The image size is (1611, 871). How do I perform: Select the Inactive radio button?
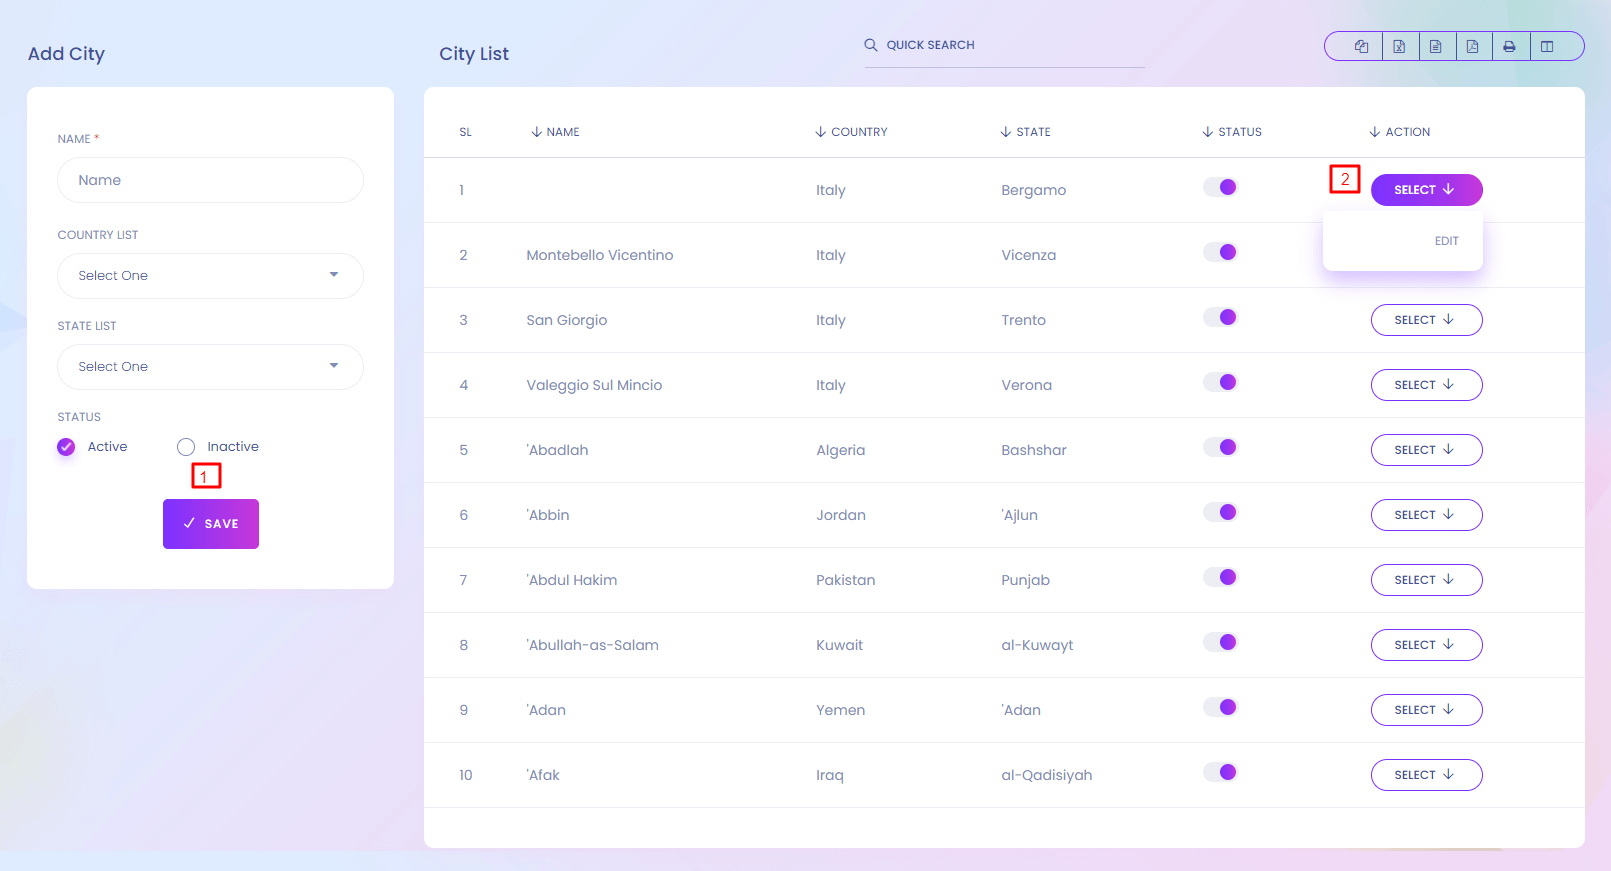[x=186, y=447]
